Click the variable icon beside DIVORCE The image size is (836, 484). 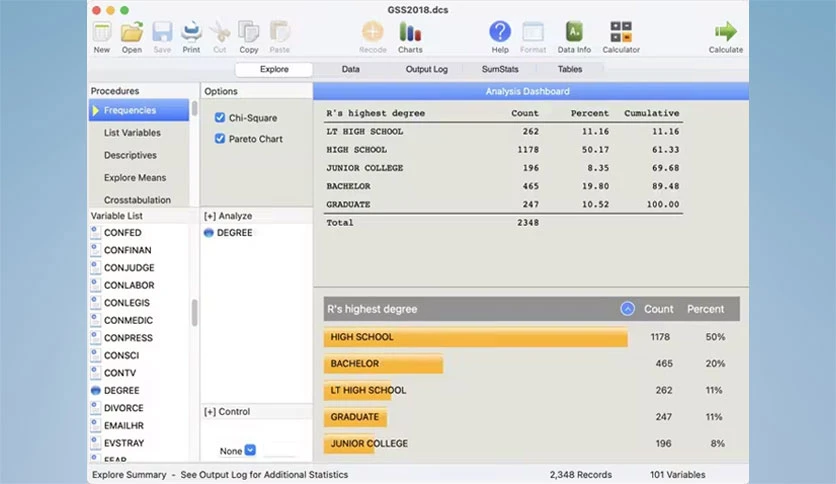[x=95, y=408]
